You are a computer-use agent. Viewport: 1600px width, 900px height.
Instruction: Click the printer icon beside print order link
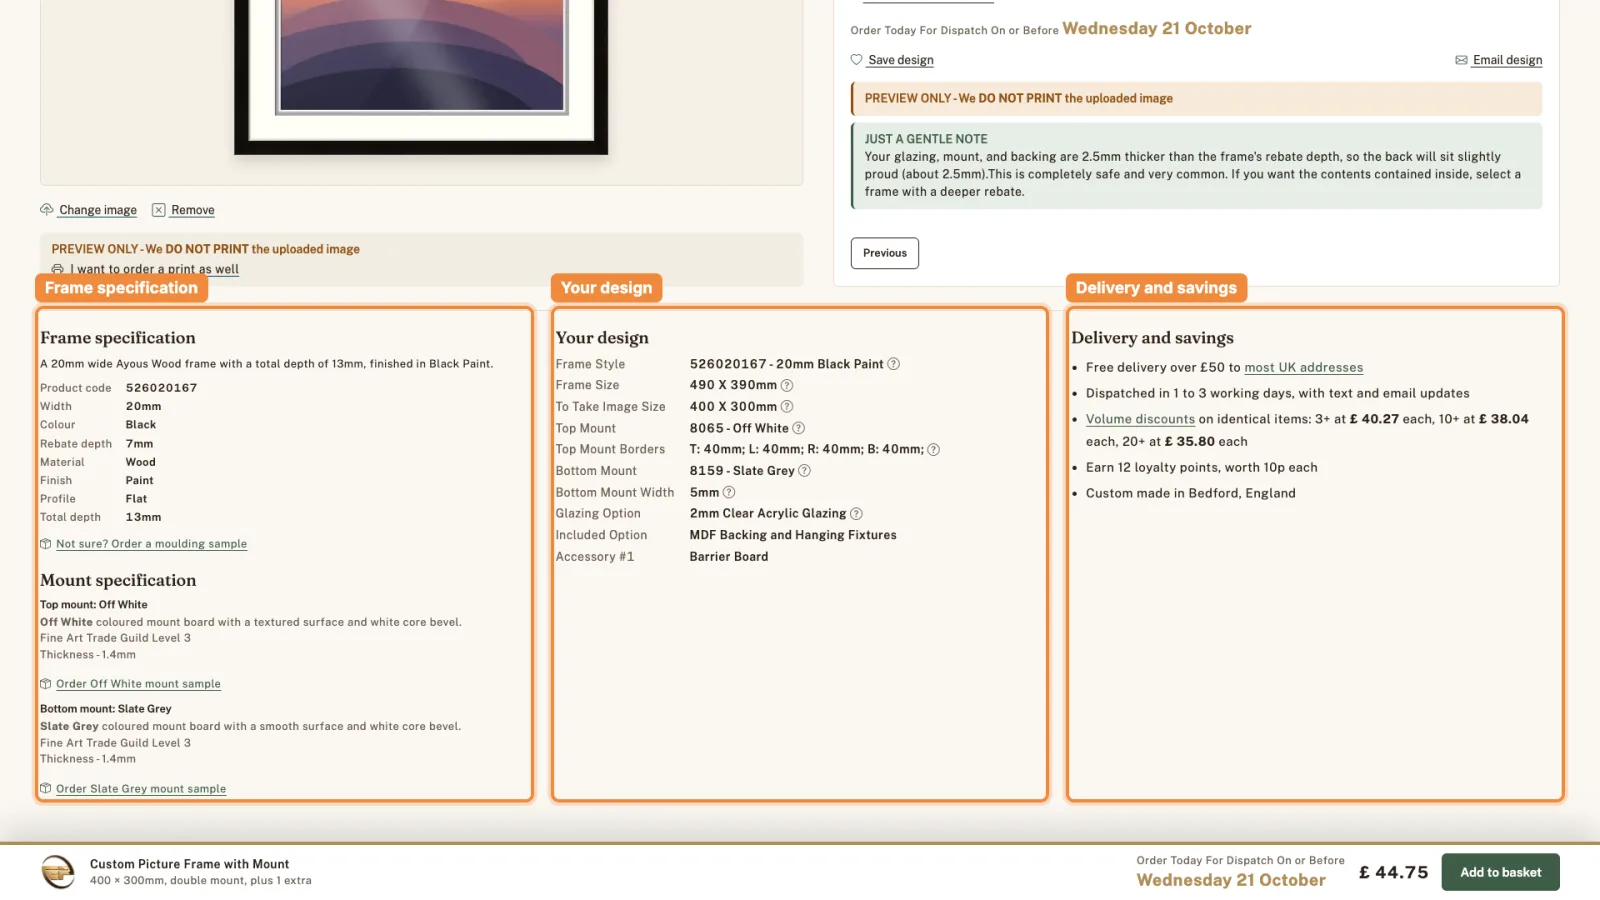point(58,269)
